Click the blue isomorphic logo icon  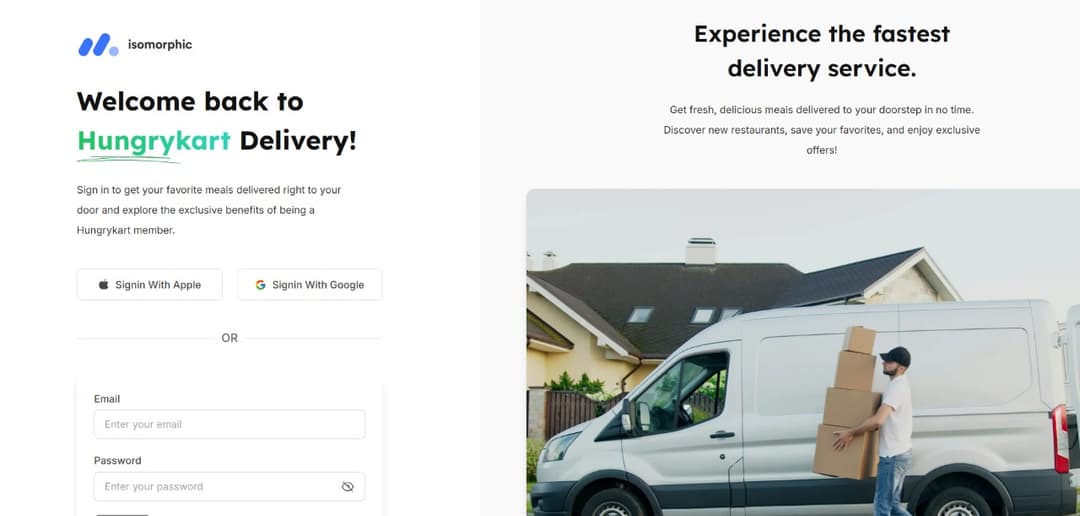point(98,45)
